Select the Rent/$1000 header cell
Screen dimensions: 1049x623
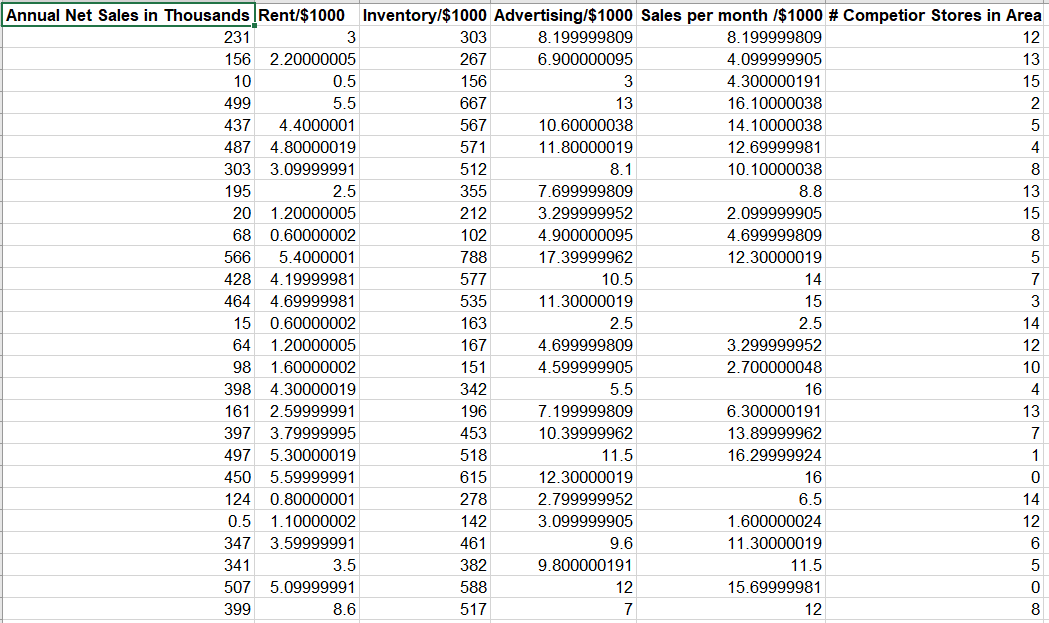[x=306, y=15]
